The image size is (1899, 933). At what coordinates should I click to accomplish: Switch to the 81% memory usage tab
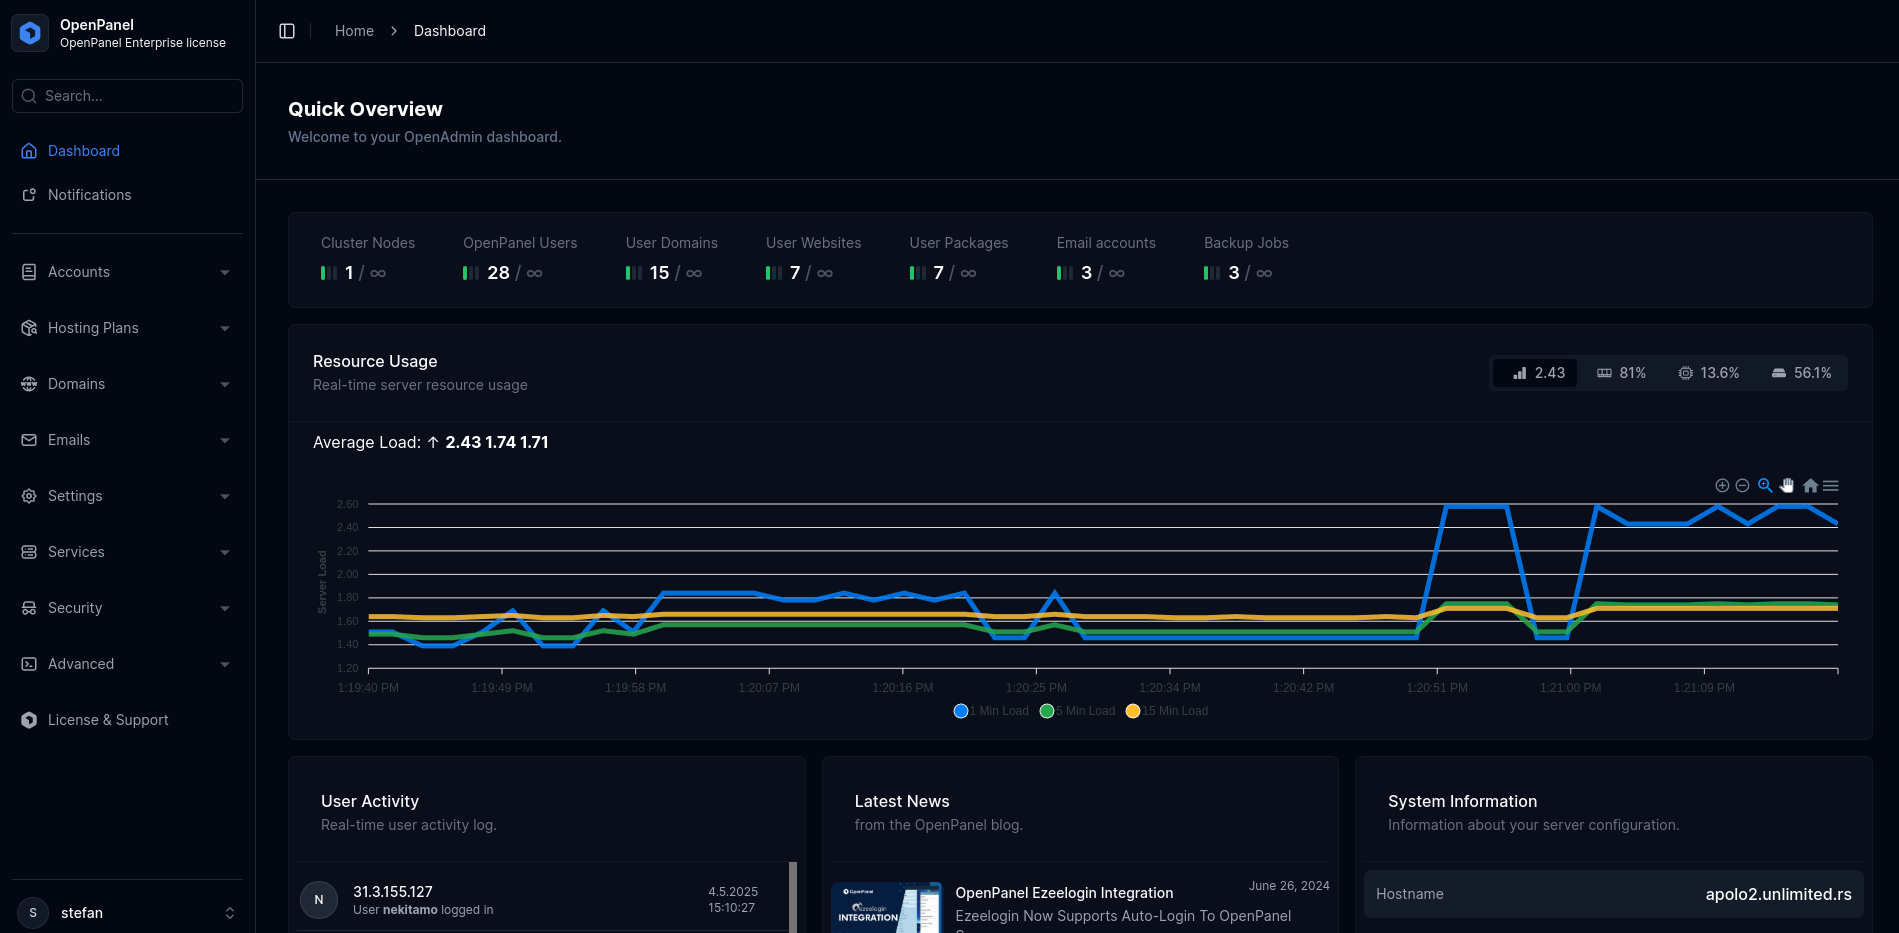pos(1621,373)
